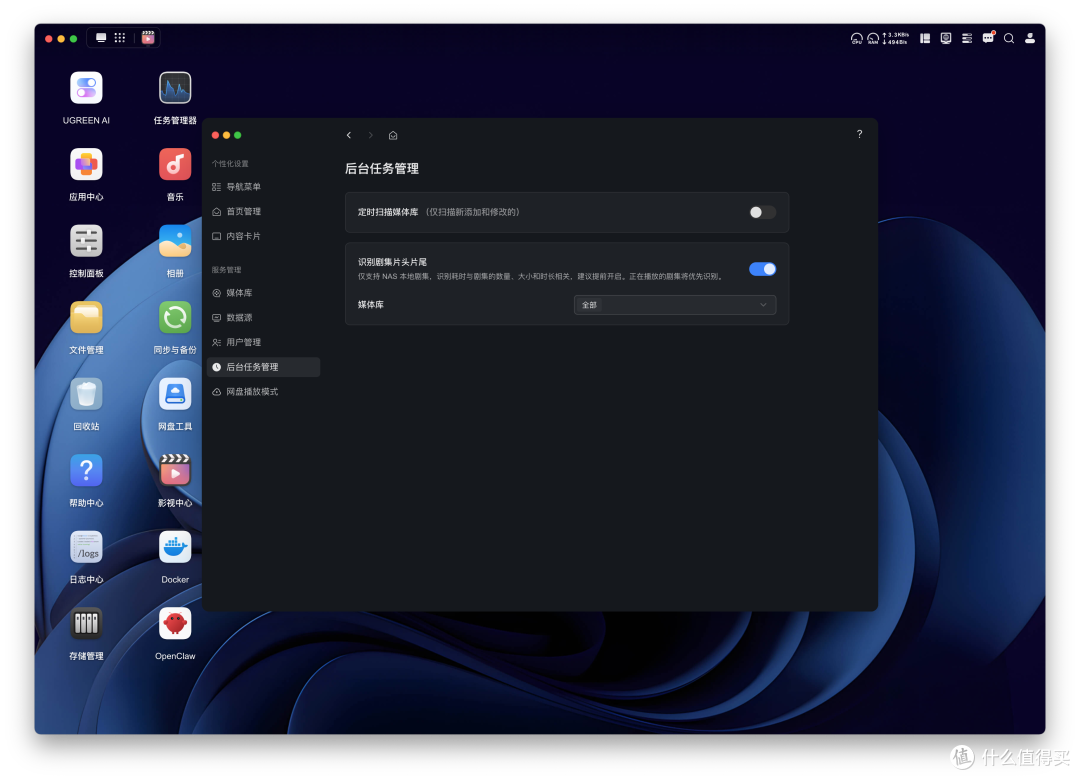Disable 识别剧集片头片尾 toggle
Viewport: 1080px width, 780px height.
(x=762, y=269)
